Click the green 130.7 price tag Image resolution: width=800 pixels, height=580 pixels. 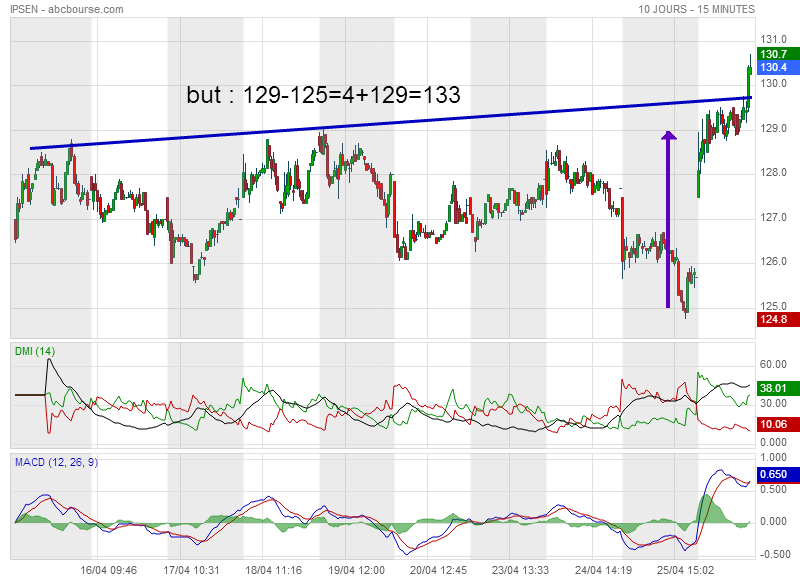coord(778,54)
